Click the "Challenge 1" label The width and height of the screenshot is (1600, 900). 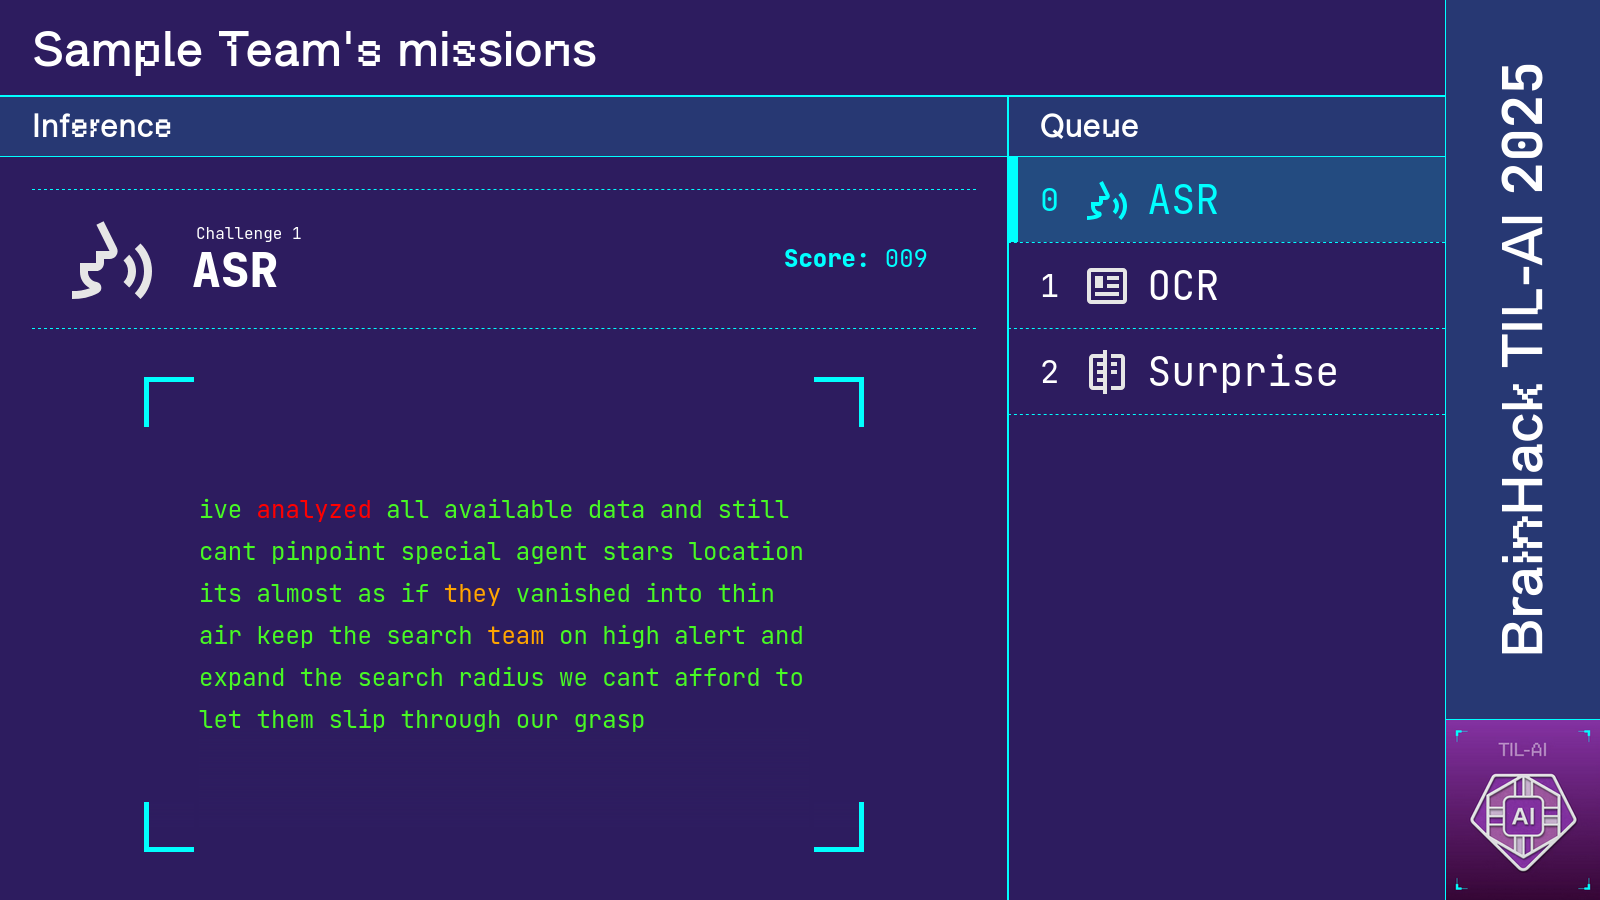(x=248, y=234)
